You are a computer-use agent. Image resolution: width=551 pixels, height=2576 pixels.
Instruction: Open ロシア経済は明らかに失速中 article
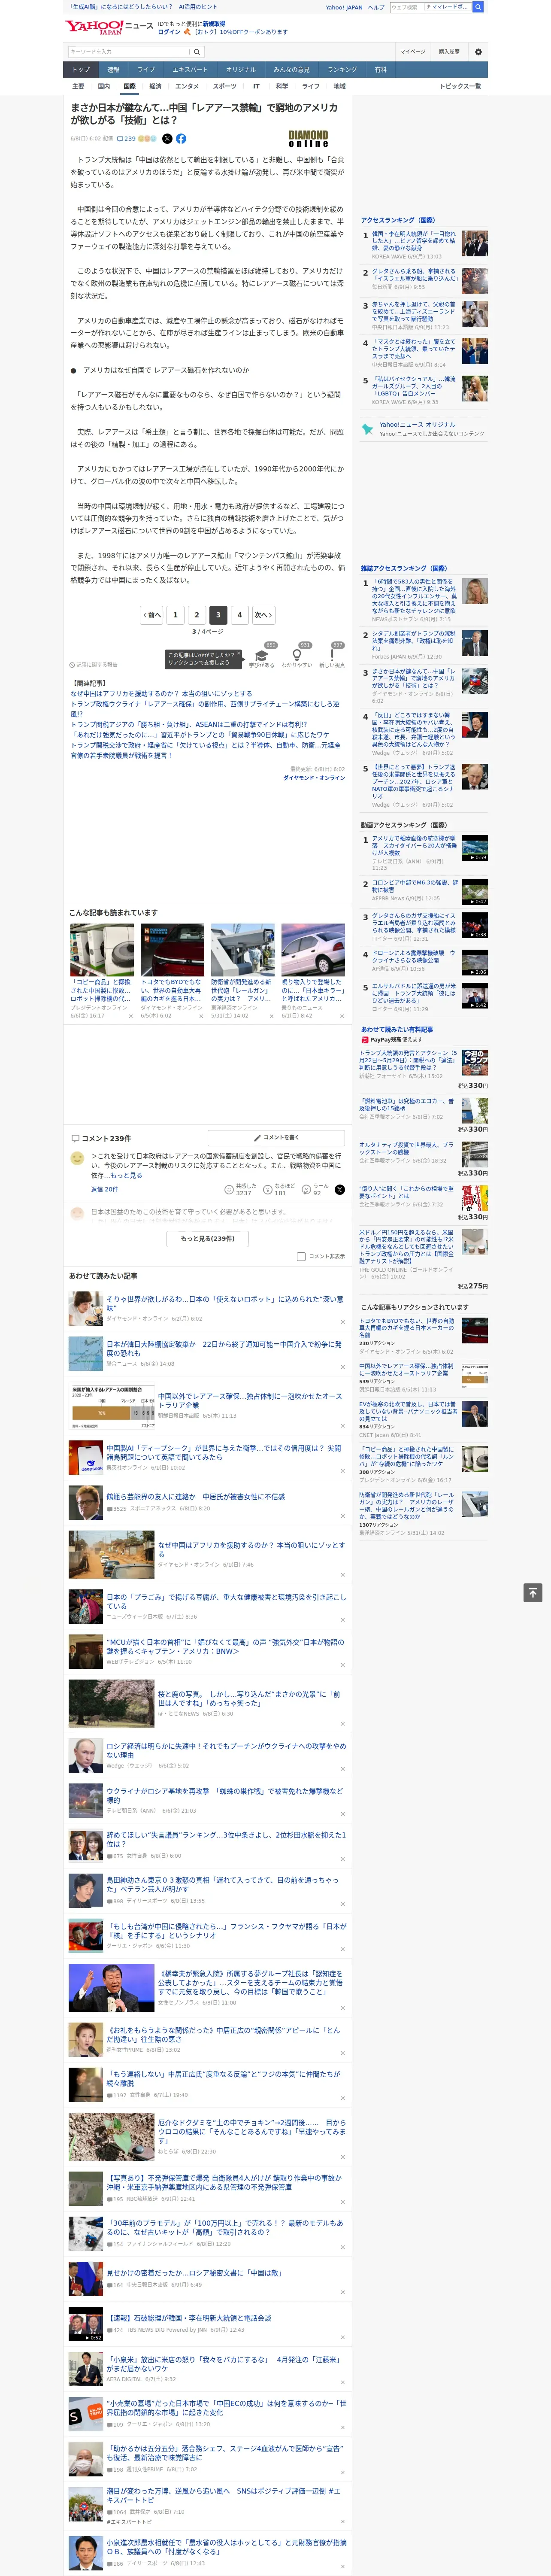(x=226, y=1750)
